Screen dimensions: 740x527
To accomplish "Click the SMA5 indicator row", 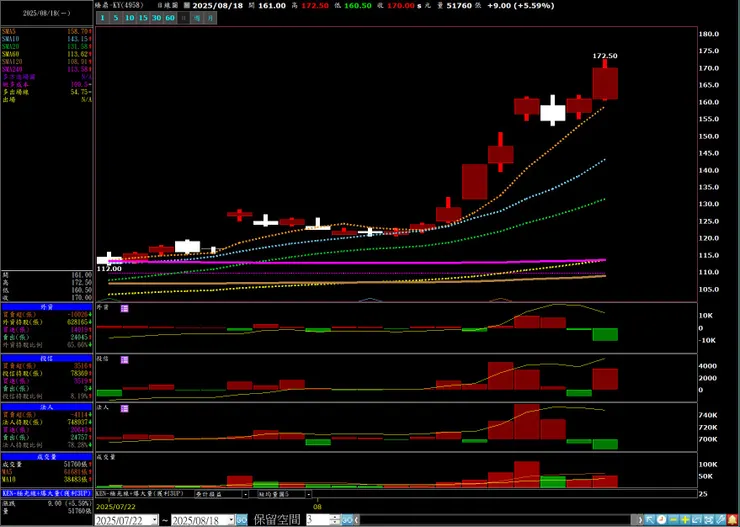I will pyautogui.click(x=47, y=31).
